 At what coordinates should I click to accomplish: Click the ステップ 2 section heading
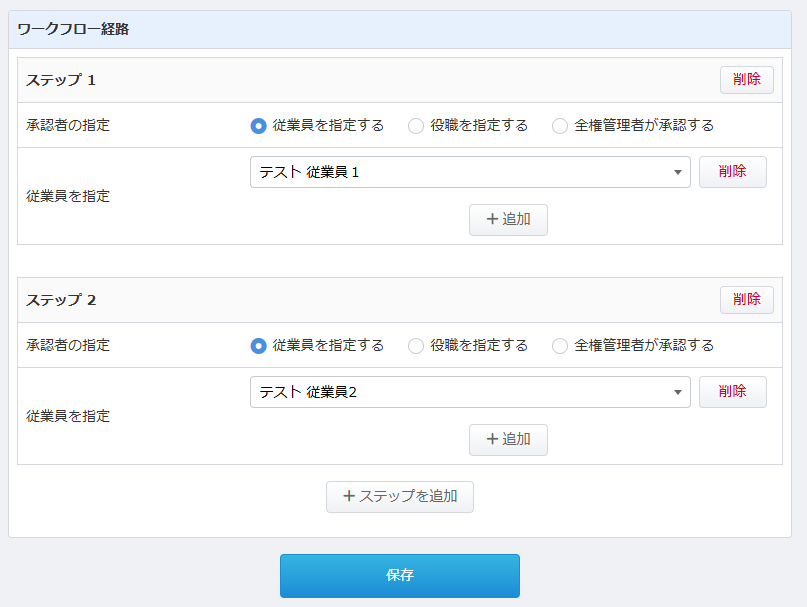click(x=61, y=300)
